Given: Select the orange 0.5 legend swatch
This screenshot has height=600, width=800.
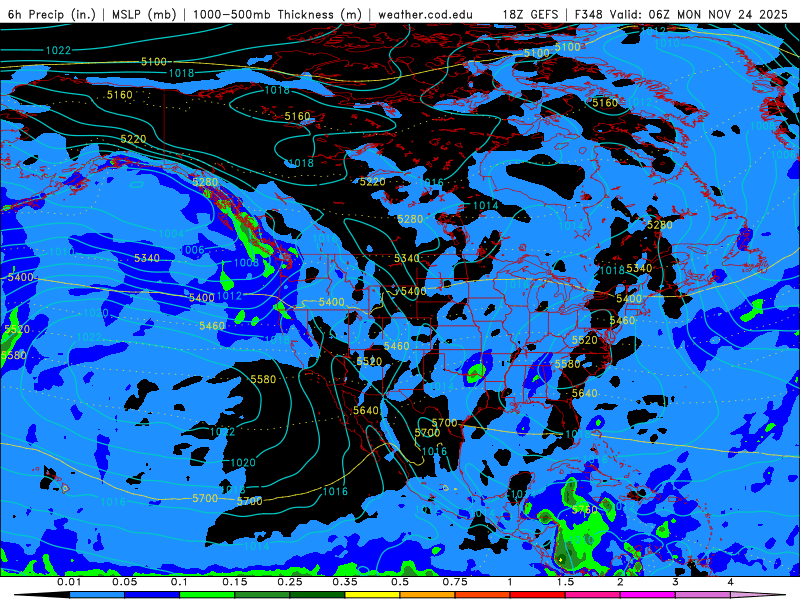Looking at the screenshot, I should coord(428,595).
